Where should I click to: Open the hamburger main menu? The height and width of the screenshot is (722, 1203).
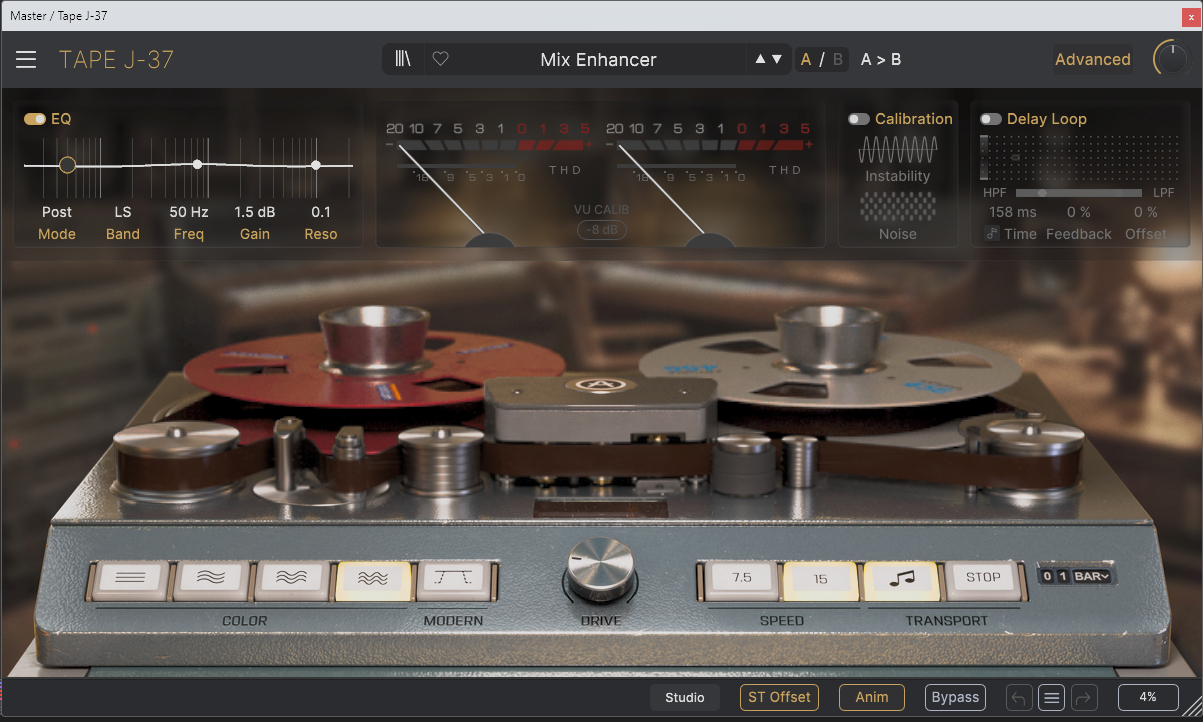pos(26,60)
